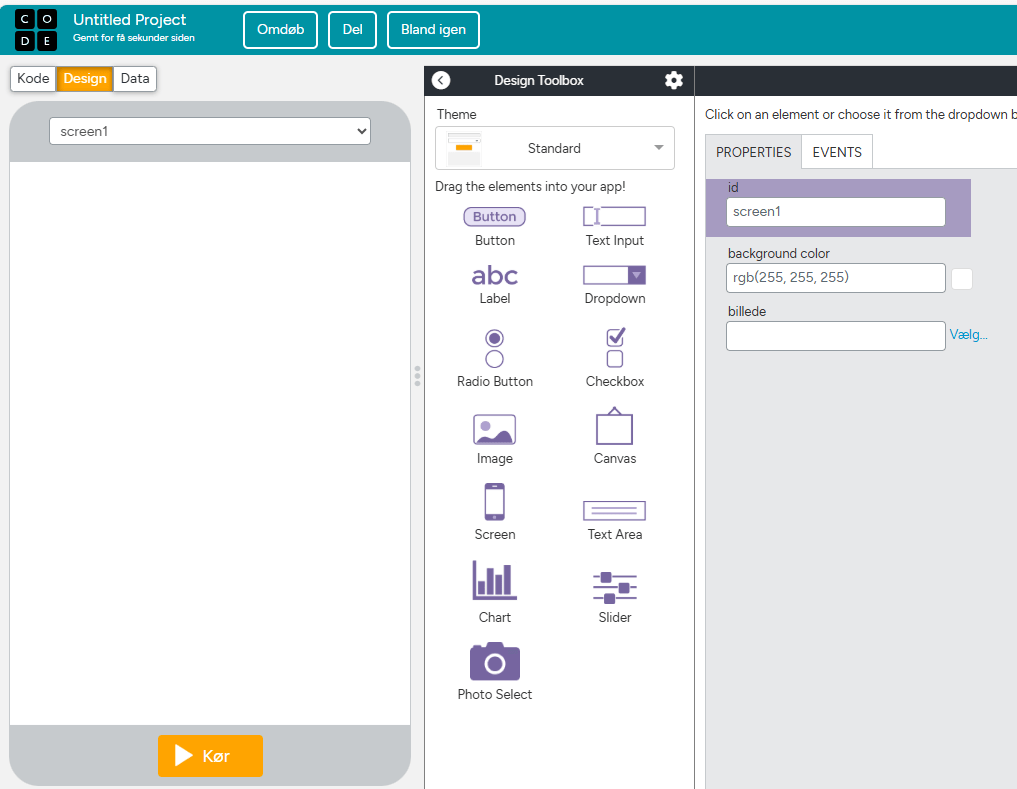This screenshot has width=1017, height=789.
Task: Pick the Image element icon
Action: tap(494, 430)
